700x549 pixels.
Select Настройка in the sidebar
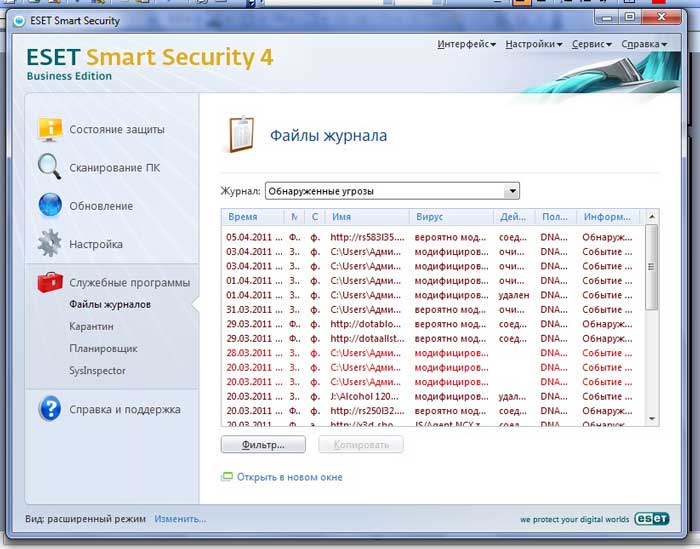96,244
